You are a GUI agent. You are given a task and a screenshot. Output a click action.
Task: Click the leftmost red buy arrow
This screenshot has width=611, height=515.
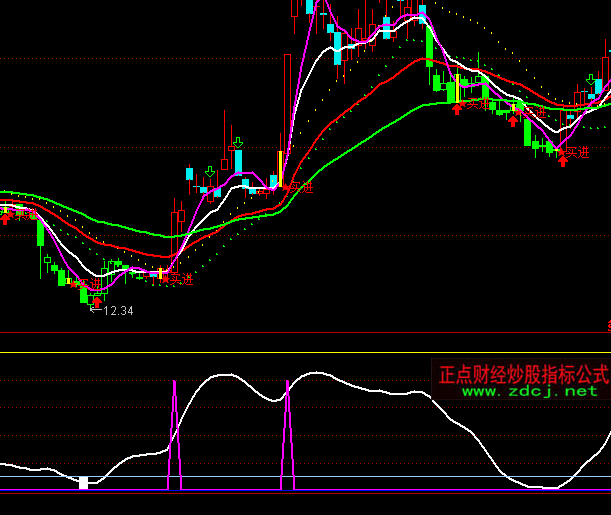6,216
